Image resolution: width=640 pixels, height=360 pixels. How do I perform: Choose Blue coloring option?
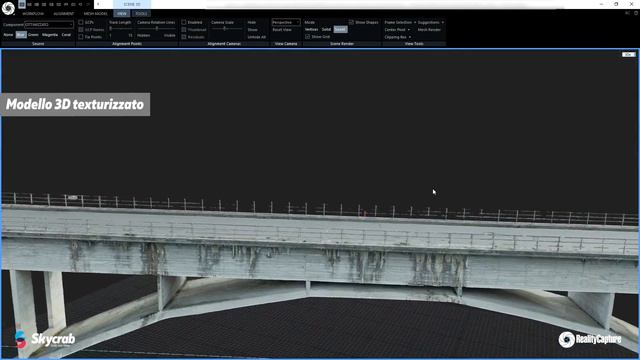pos(21,35)
